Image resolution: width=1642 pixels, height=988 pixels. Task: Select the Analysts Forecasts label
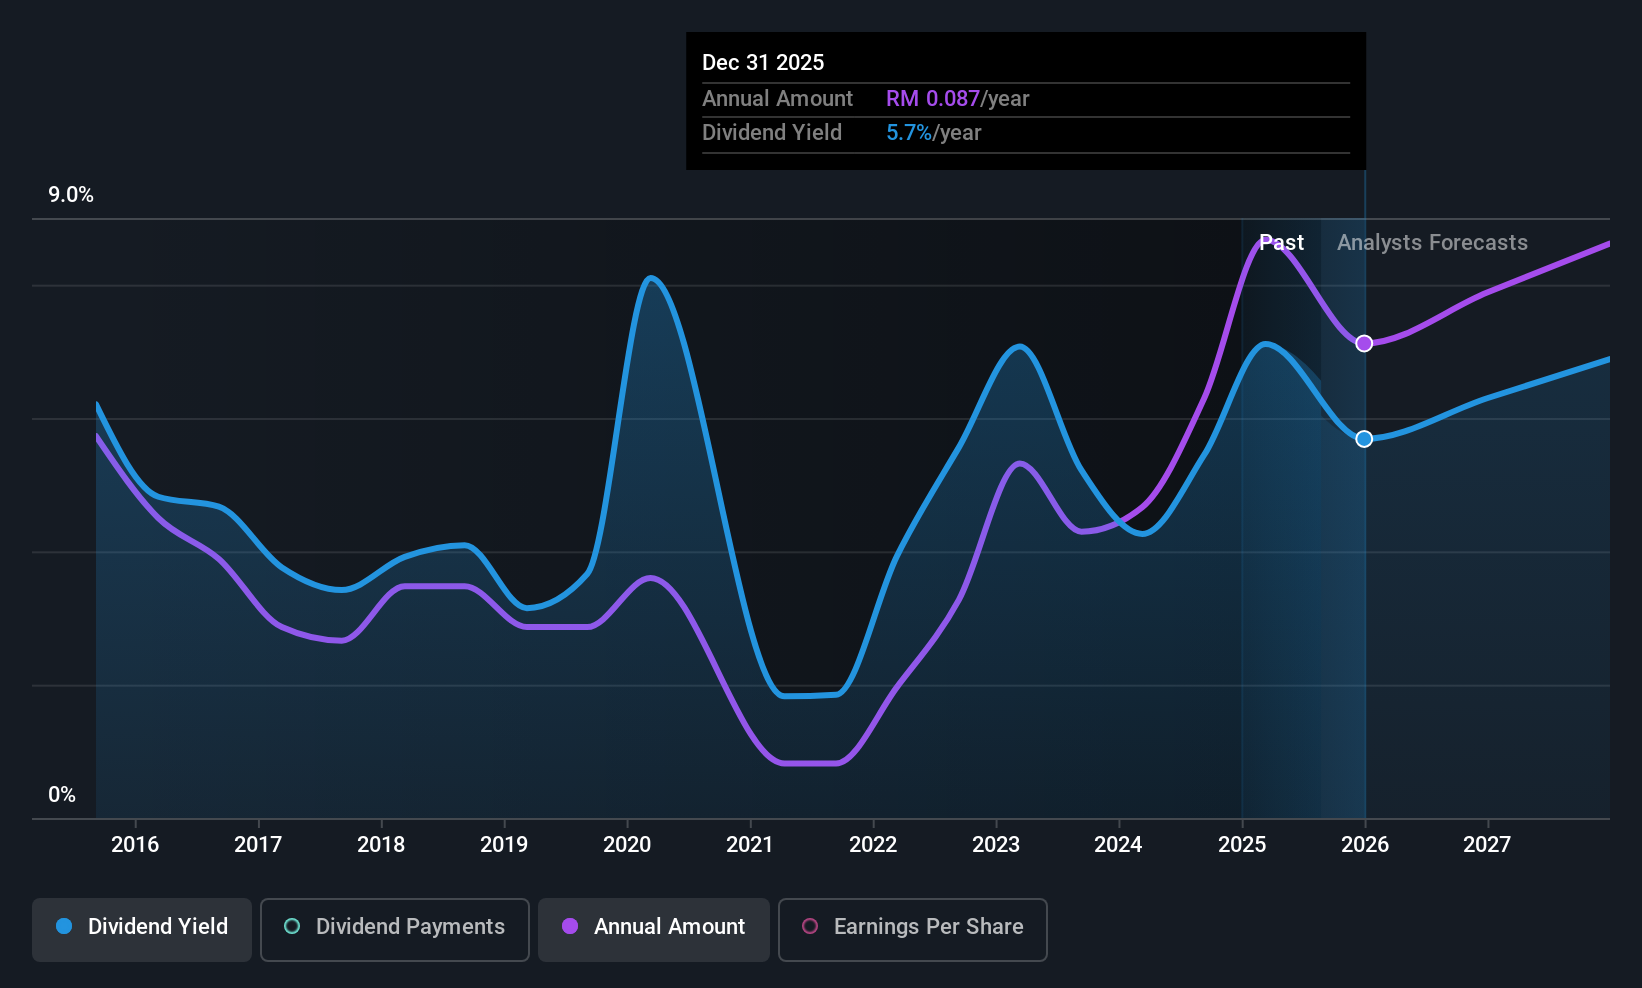point(1432,243)
